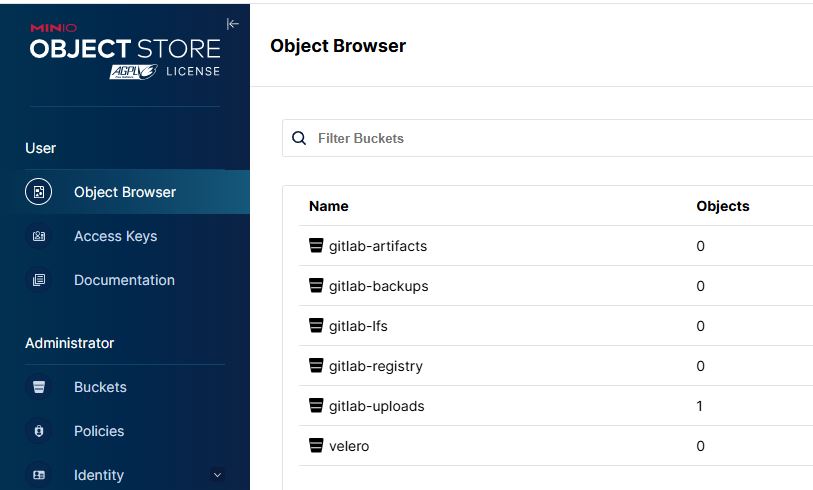Open the Documentation menu item
The width and height of the screenshot is (813, 490).
(x=124, y=281)
